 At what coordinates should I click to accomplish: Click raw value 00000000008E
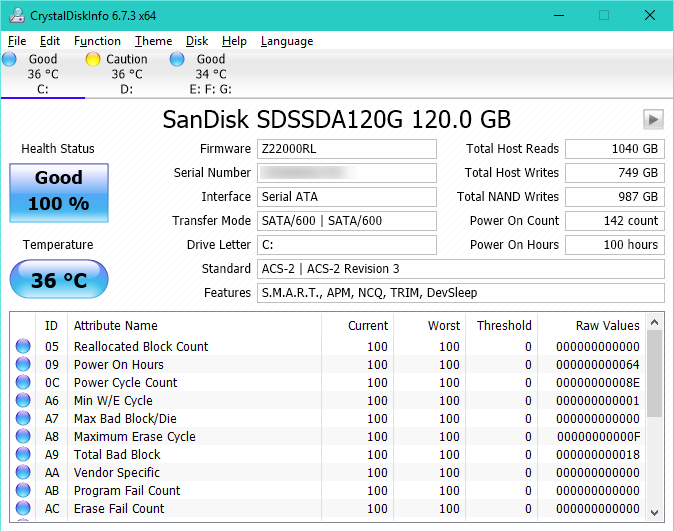click(x=597, y=382)
